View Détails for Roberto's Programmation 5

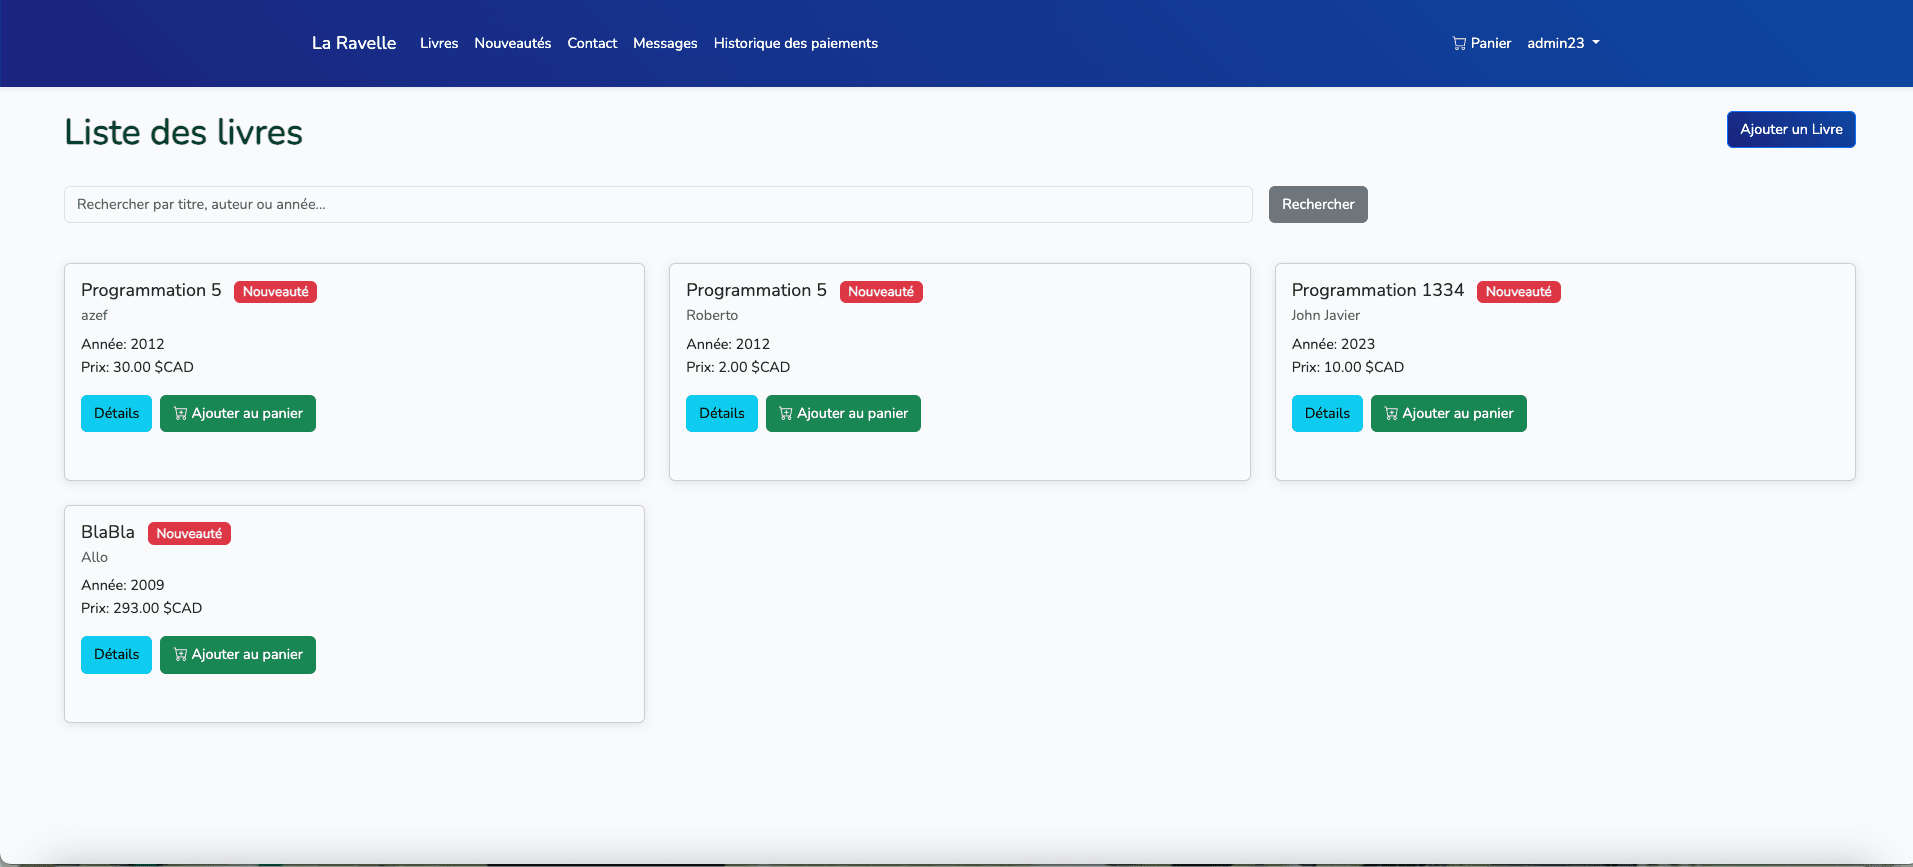[x=721, y=413]
